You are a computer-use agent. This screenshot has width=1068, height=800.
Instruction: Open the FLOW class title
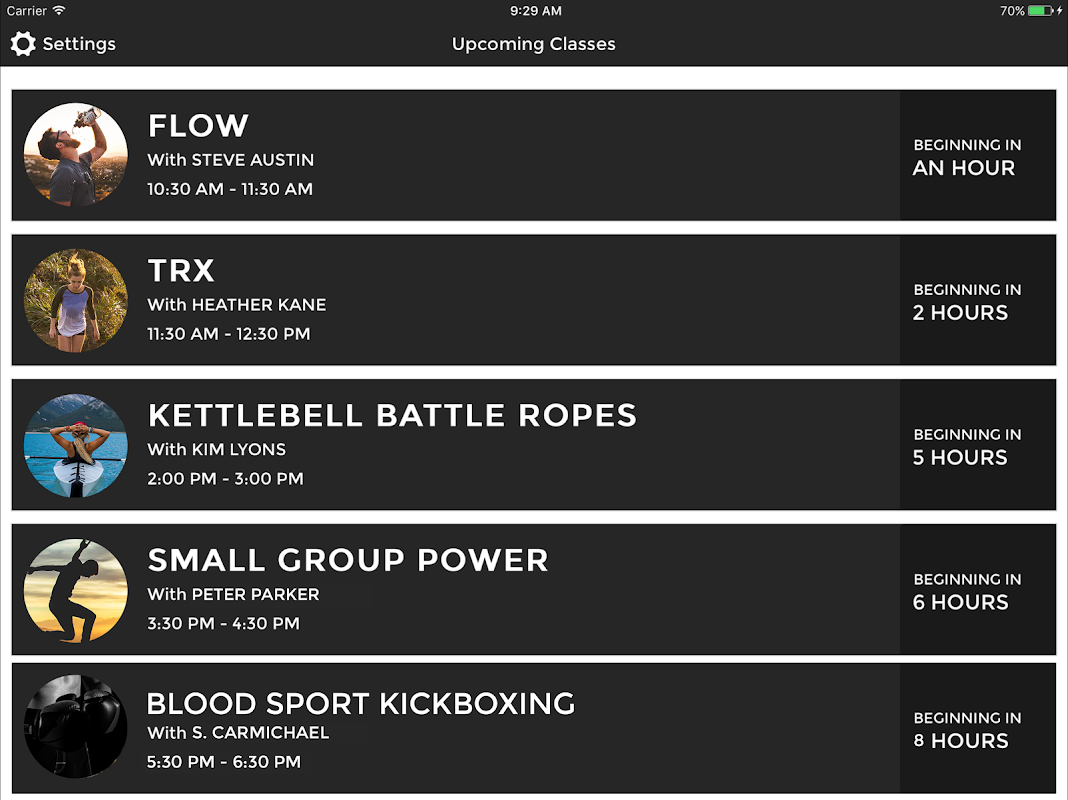(198, 126)
